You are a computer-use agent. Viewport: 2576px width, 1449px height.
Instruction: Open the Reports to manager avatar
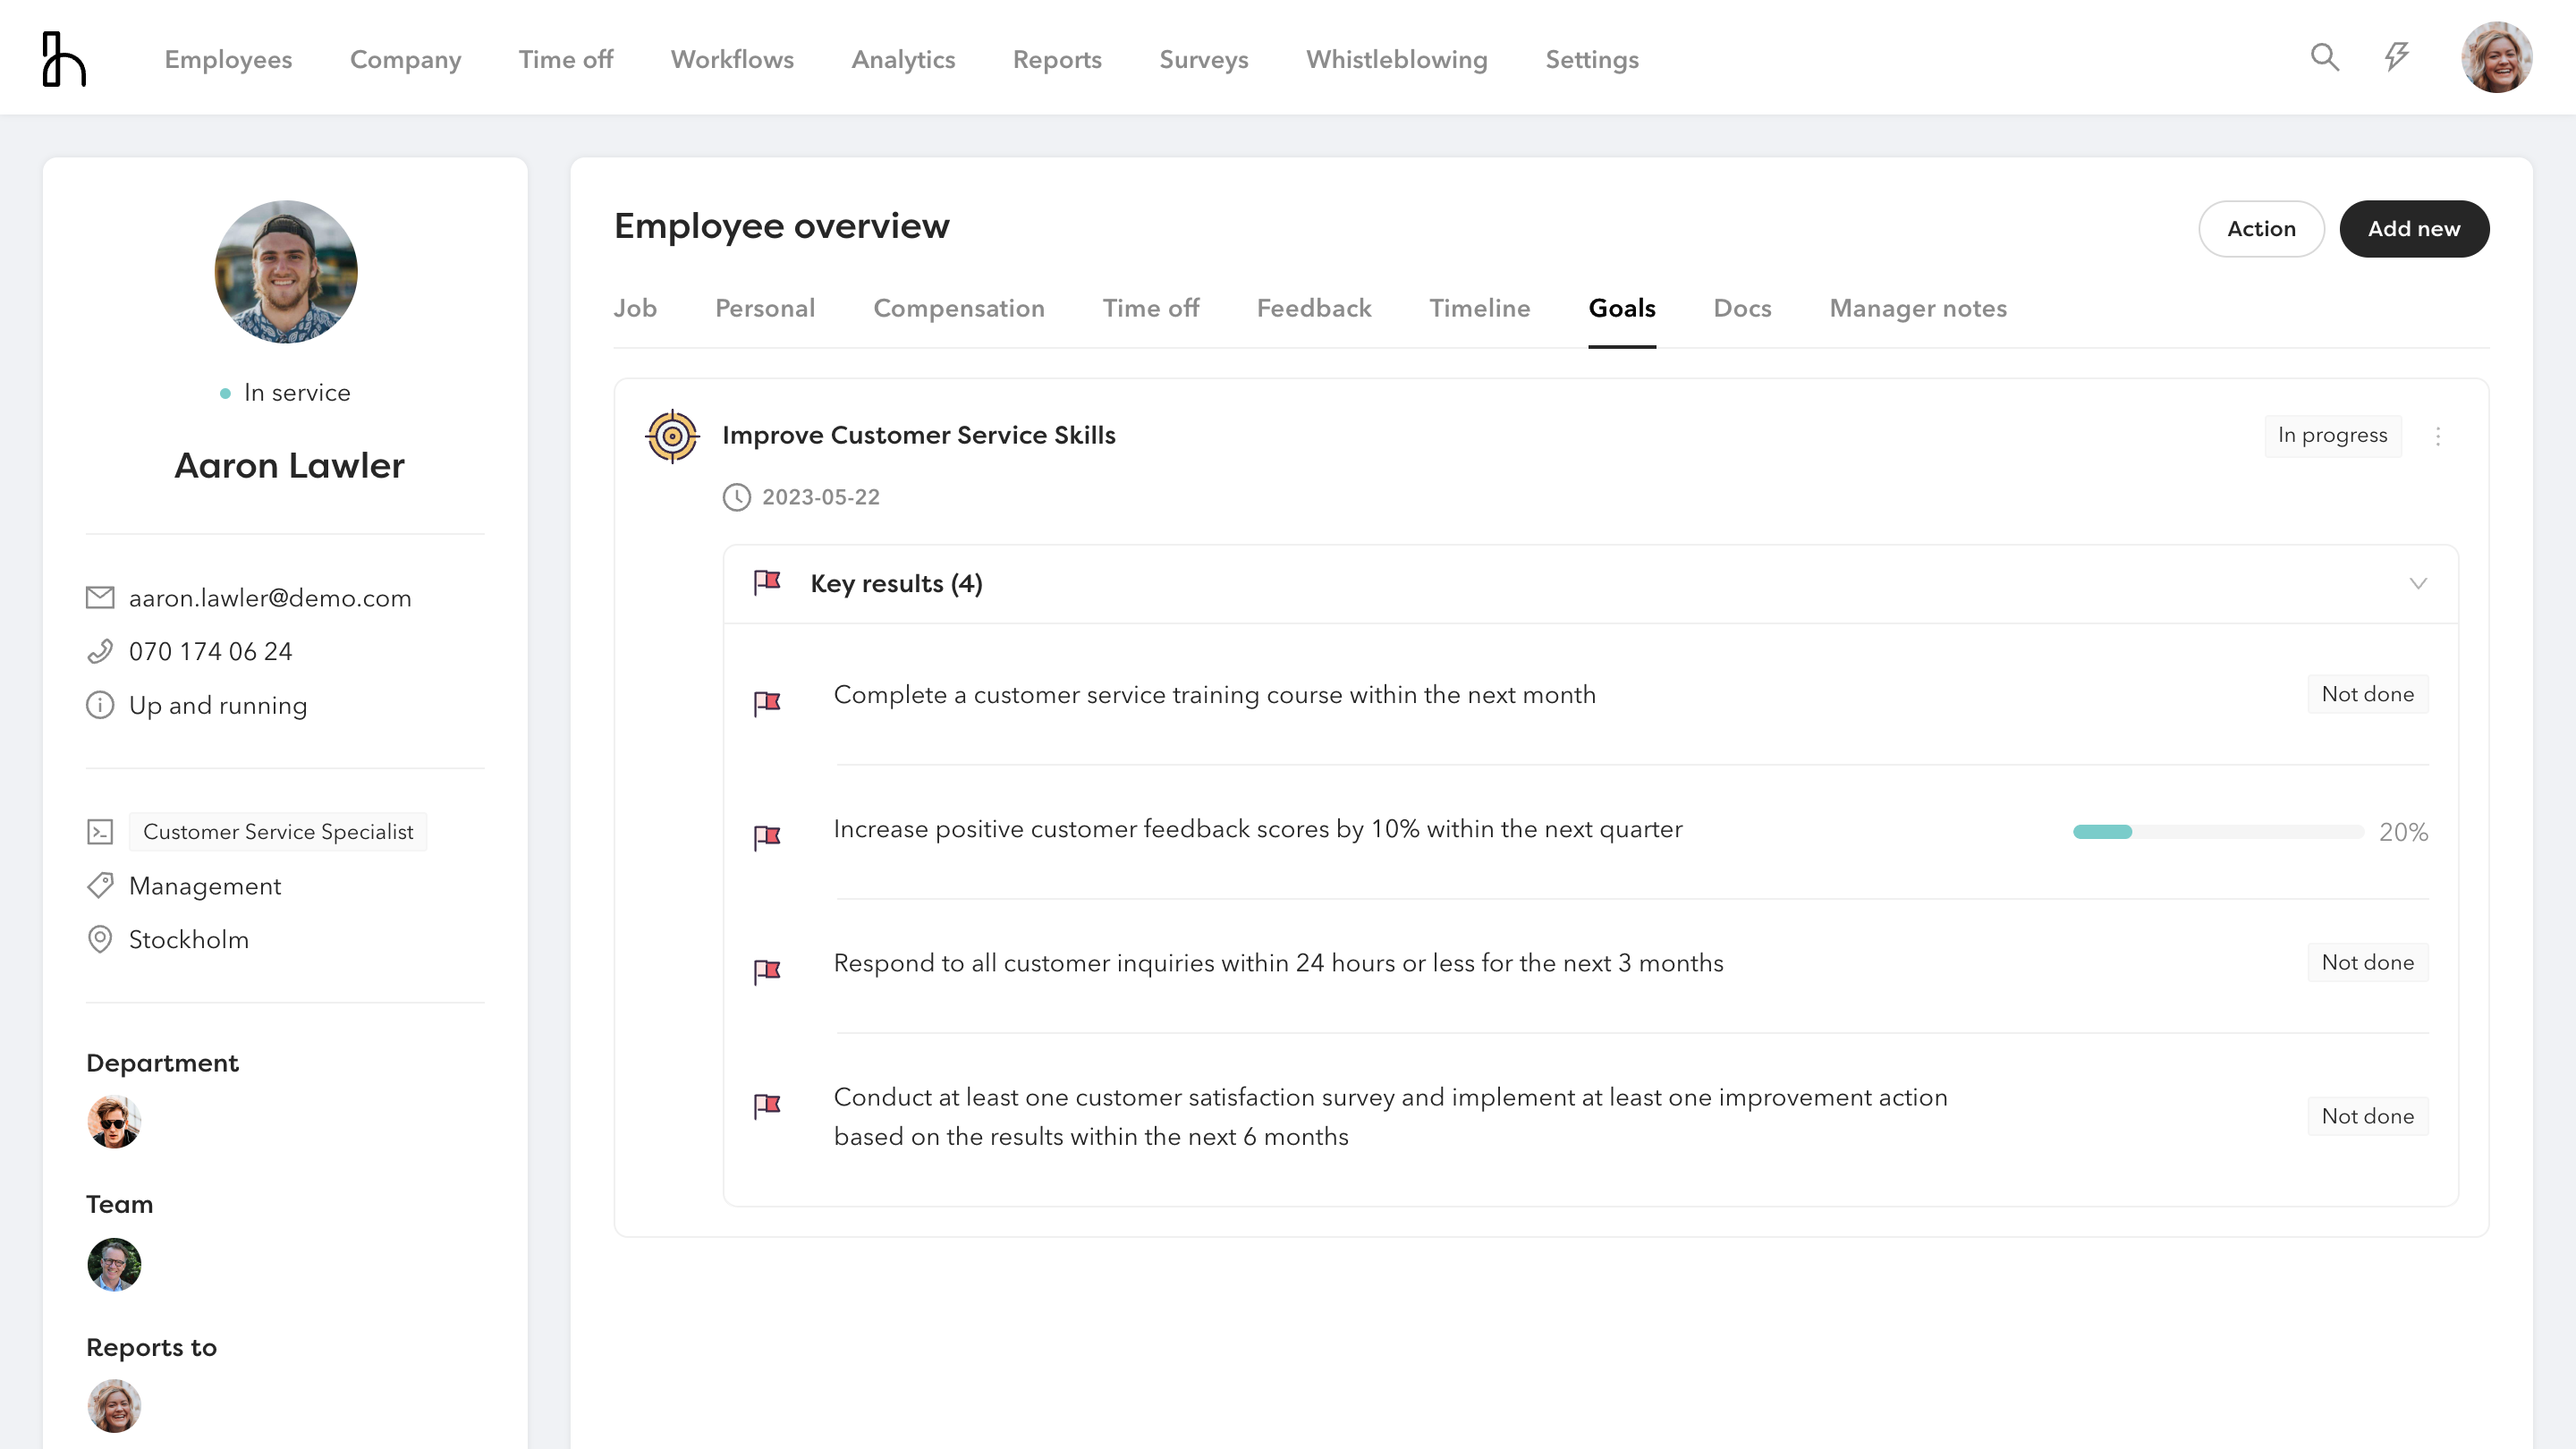(x=114, y=1406)
